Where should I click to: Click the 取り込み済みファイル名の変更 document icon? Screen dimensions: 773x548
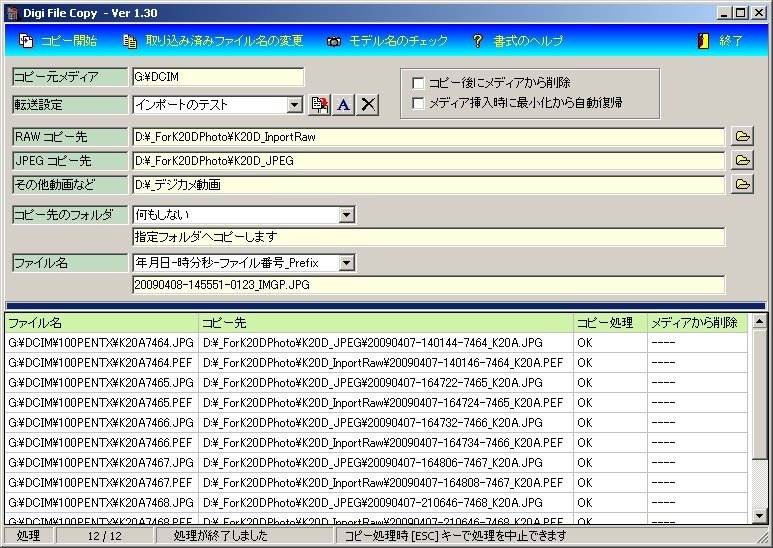click(130, 41)
